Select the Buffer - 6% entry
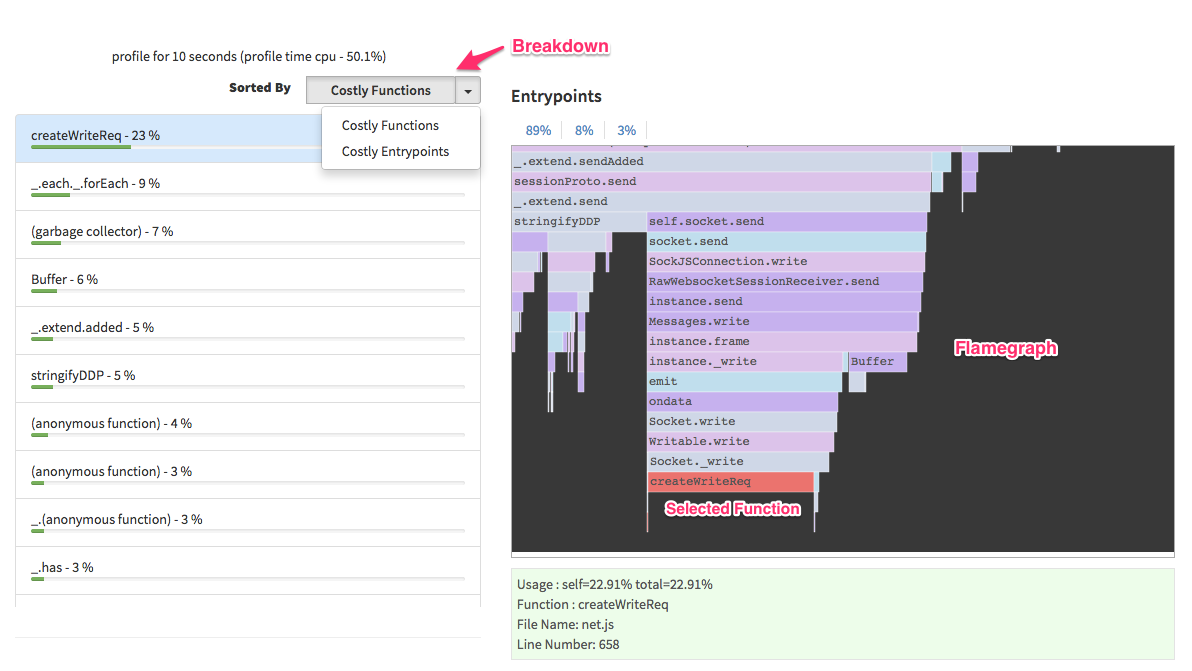The width and height of the screenshot is (1192, 671). (x=65, y=279)
